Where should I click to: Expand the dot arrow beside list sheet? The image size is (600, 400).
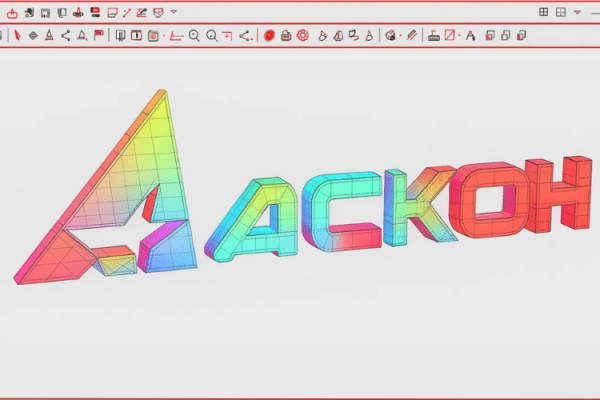(x=164, y=36)
